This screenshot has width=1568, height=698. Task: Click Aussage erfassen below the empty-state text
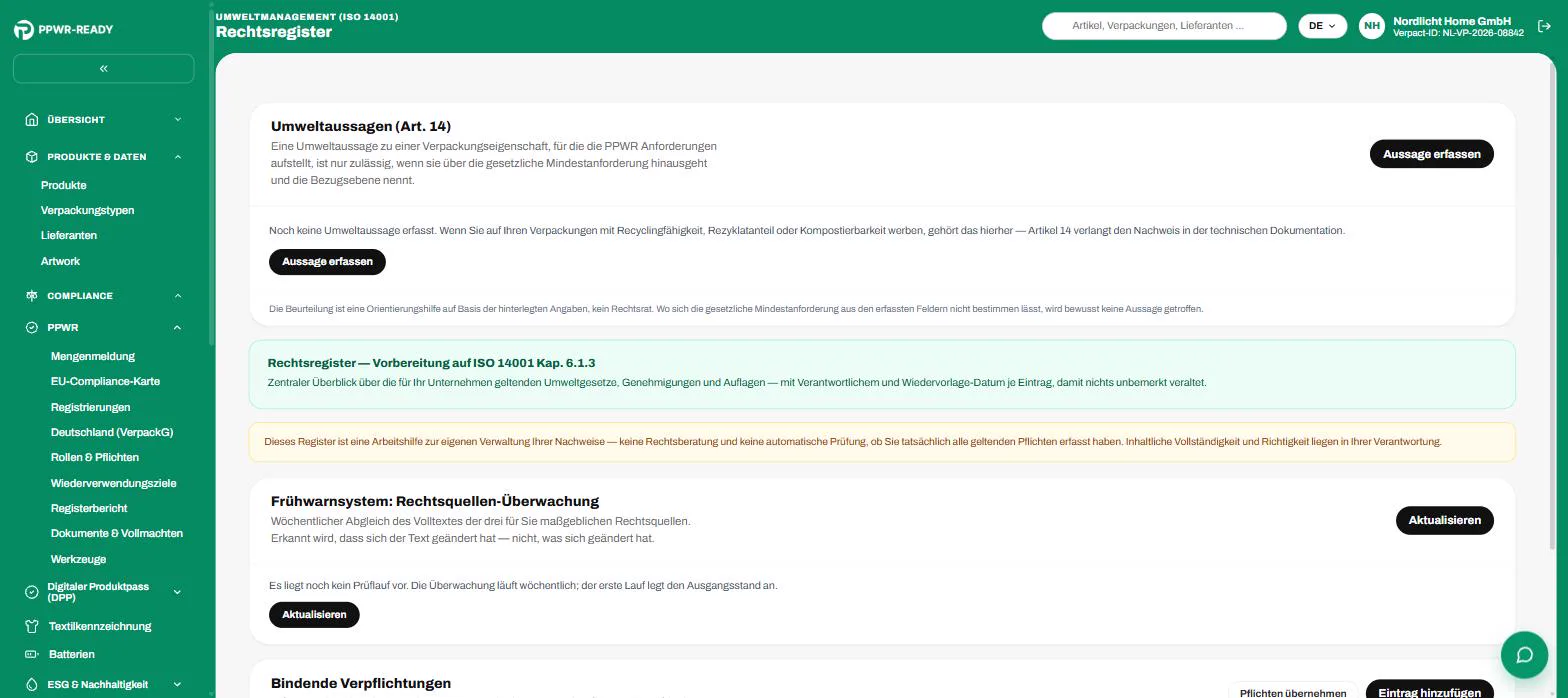[x=327, y=262]
